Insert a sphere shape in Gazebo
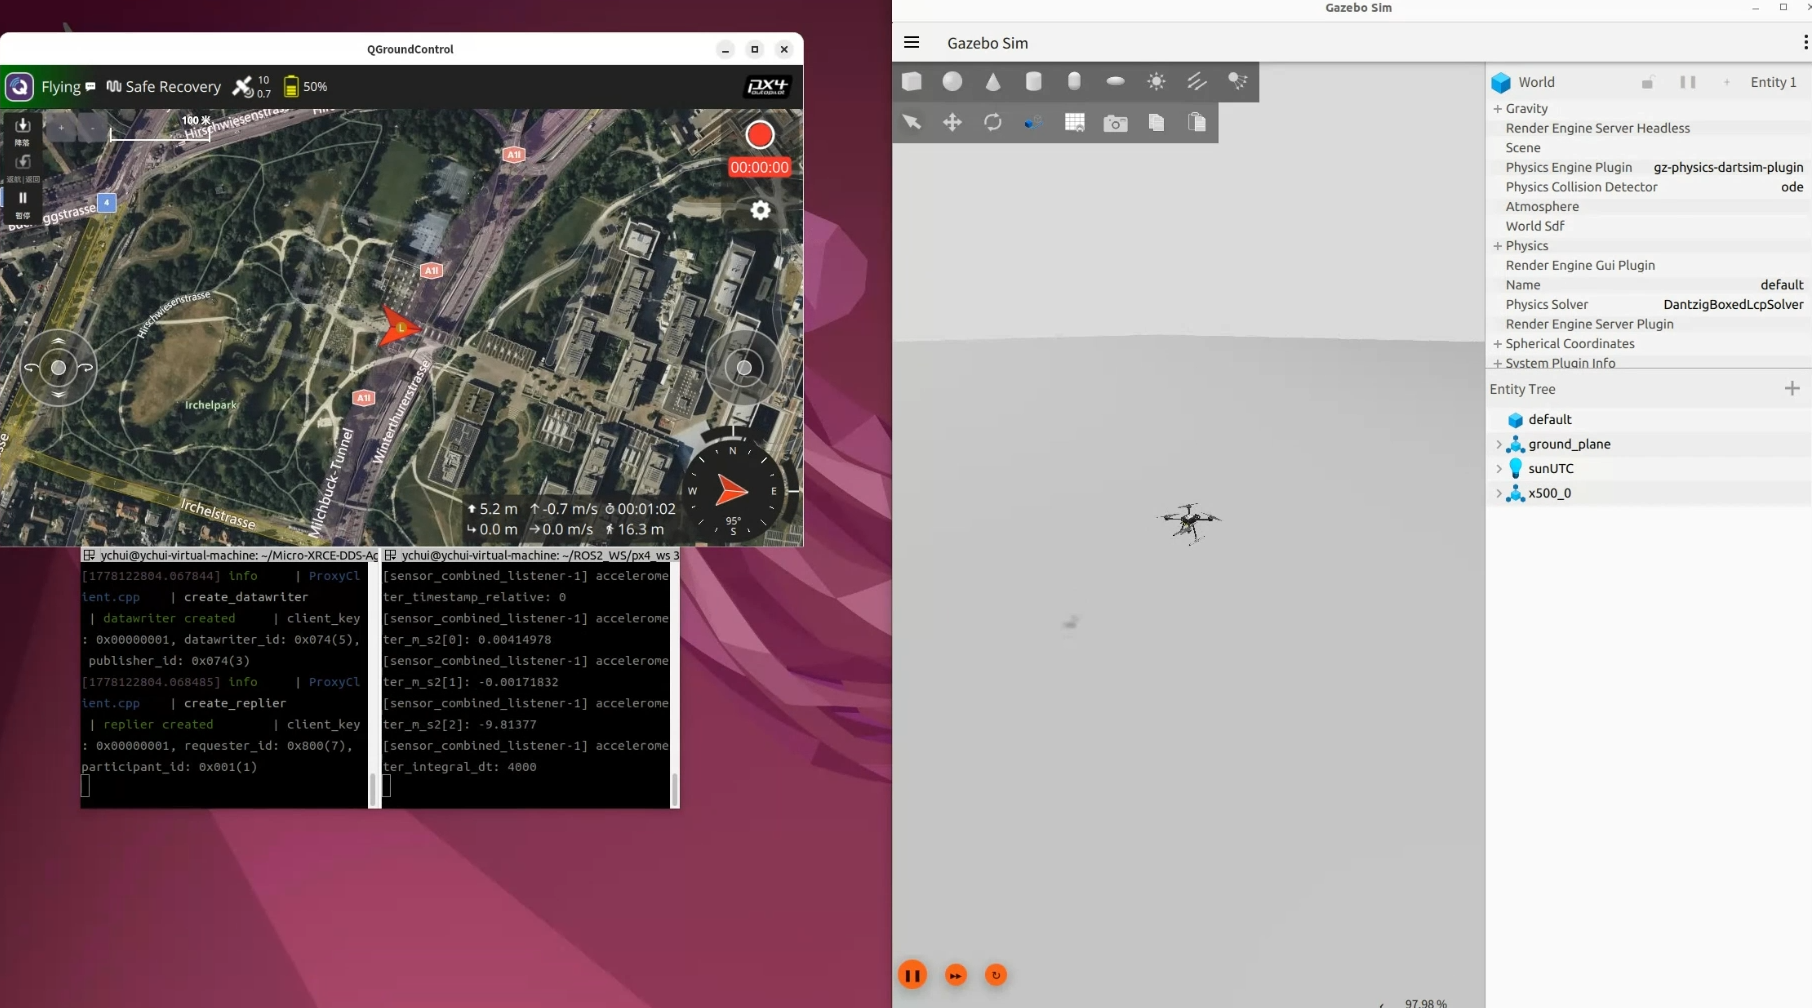Viewport: 1812px width, 1008px height. 952,82
